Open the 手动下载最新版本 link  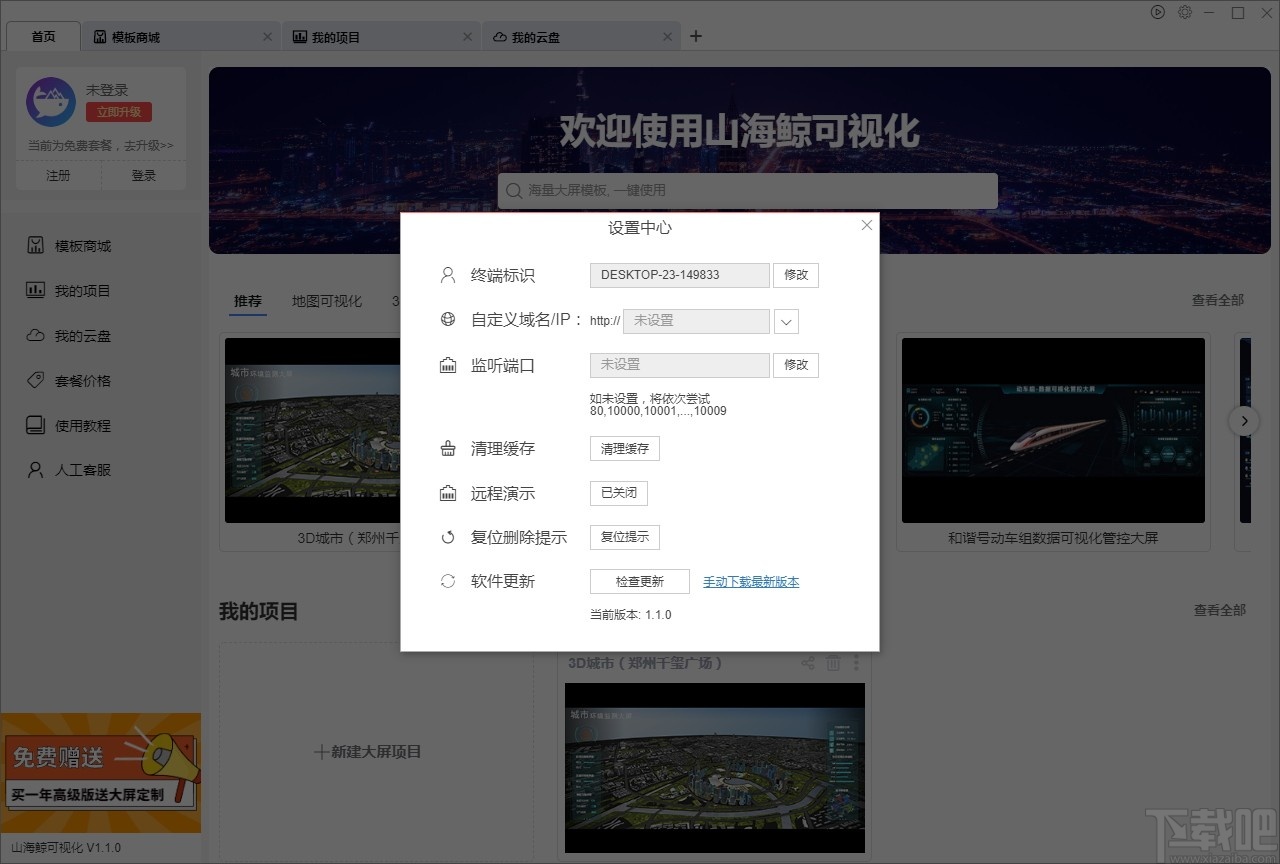click(x=751, y=581)
